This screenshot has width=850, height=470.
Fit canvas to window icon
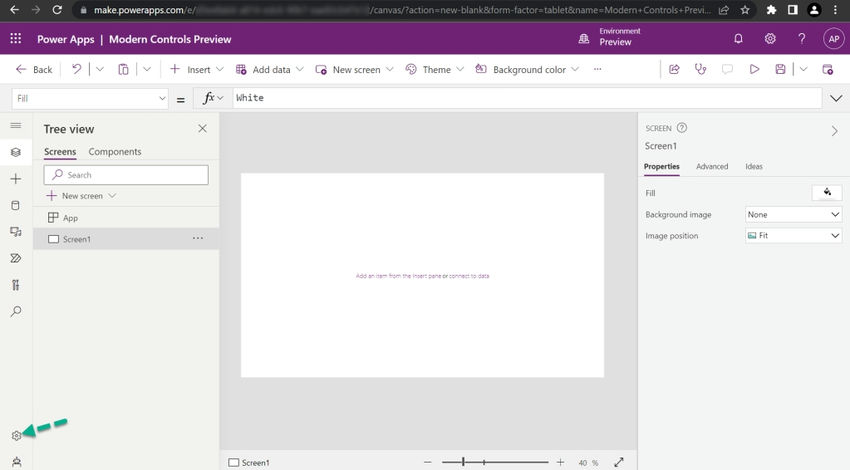619,462
